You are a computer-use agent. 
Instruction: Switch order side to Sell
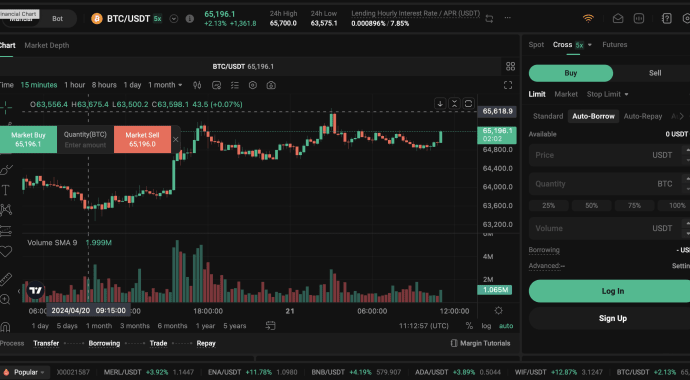click(x=654, y=73)
